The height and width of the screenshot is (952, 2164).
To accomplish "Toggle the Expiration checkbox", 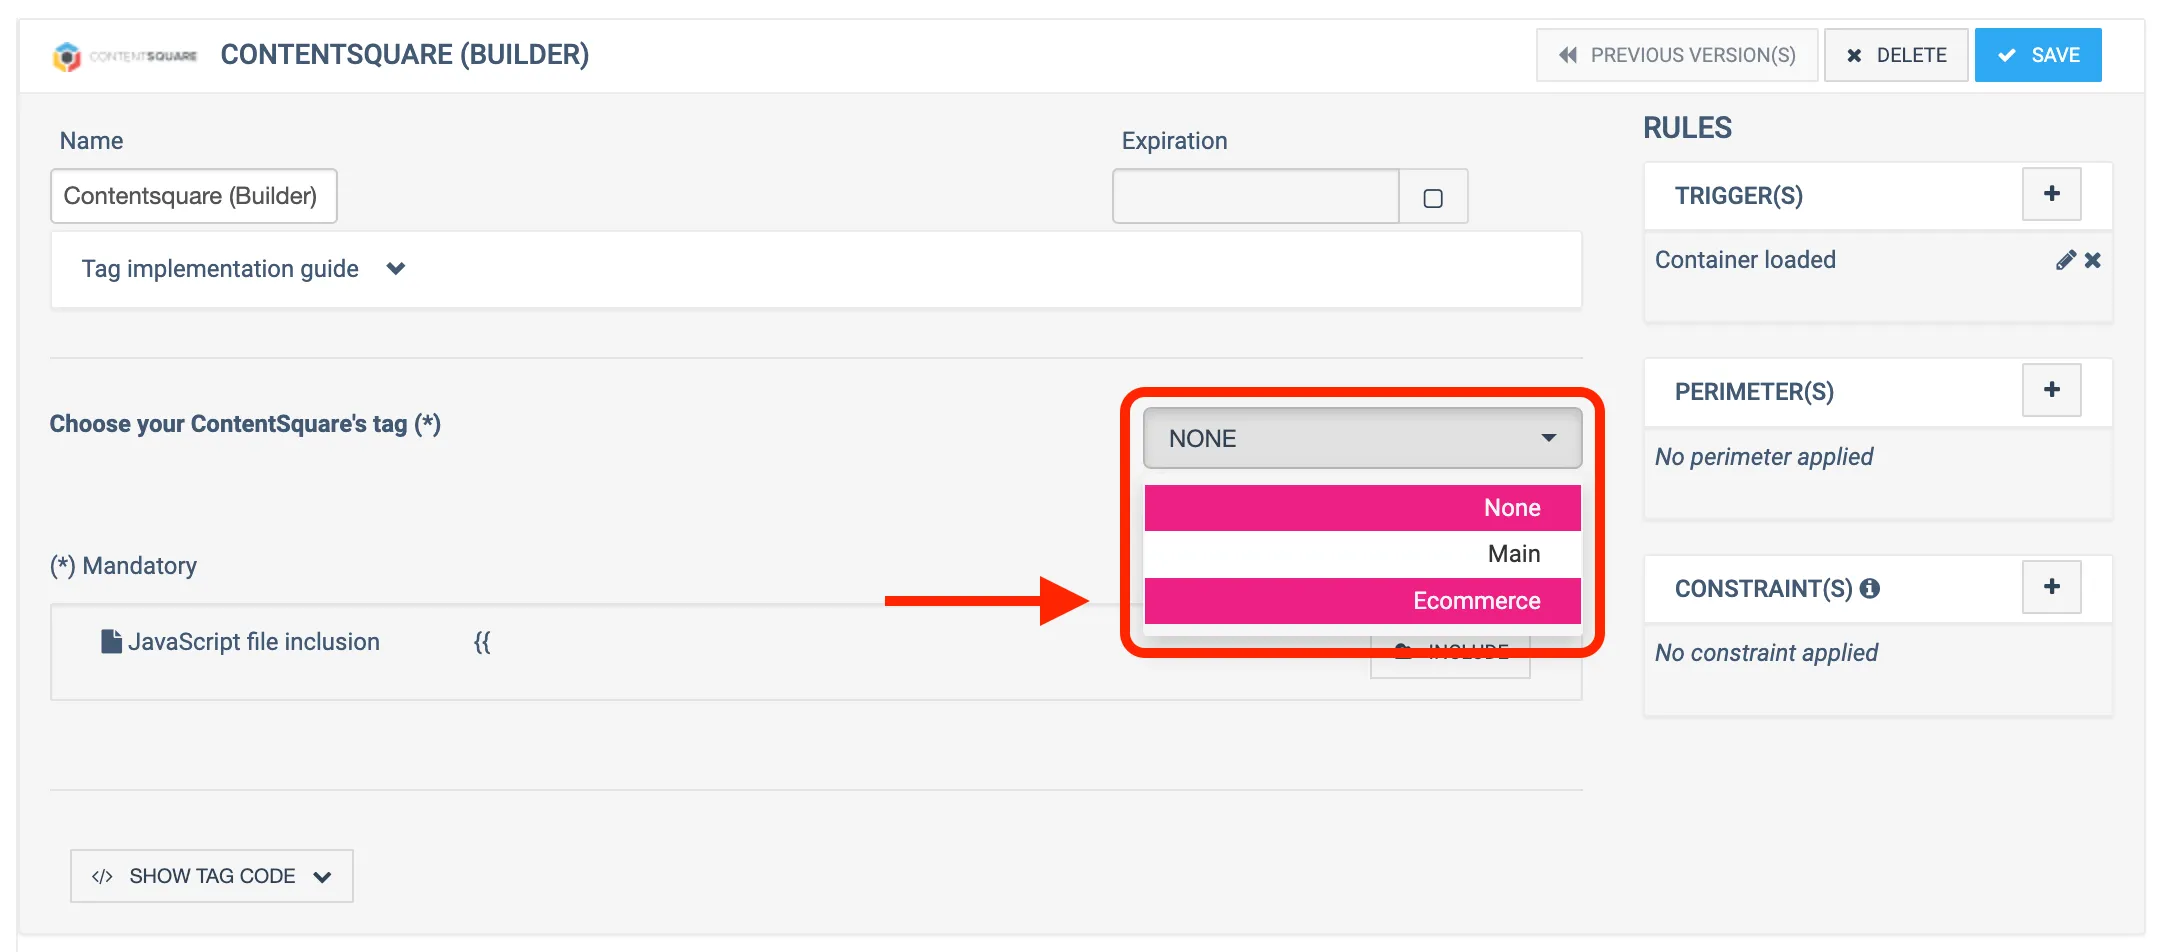I will pos(1433,198).
